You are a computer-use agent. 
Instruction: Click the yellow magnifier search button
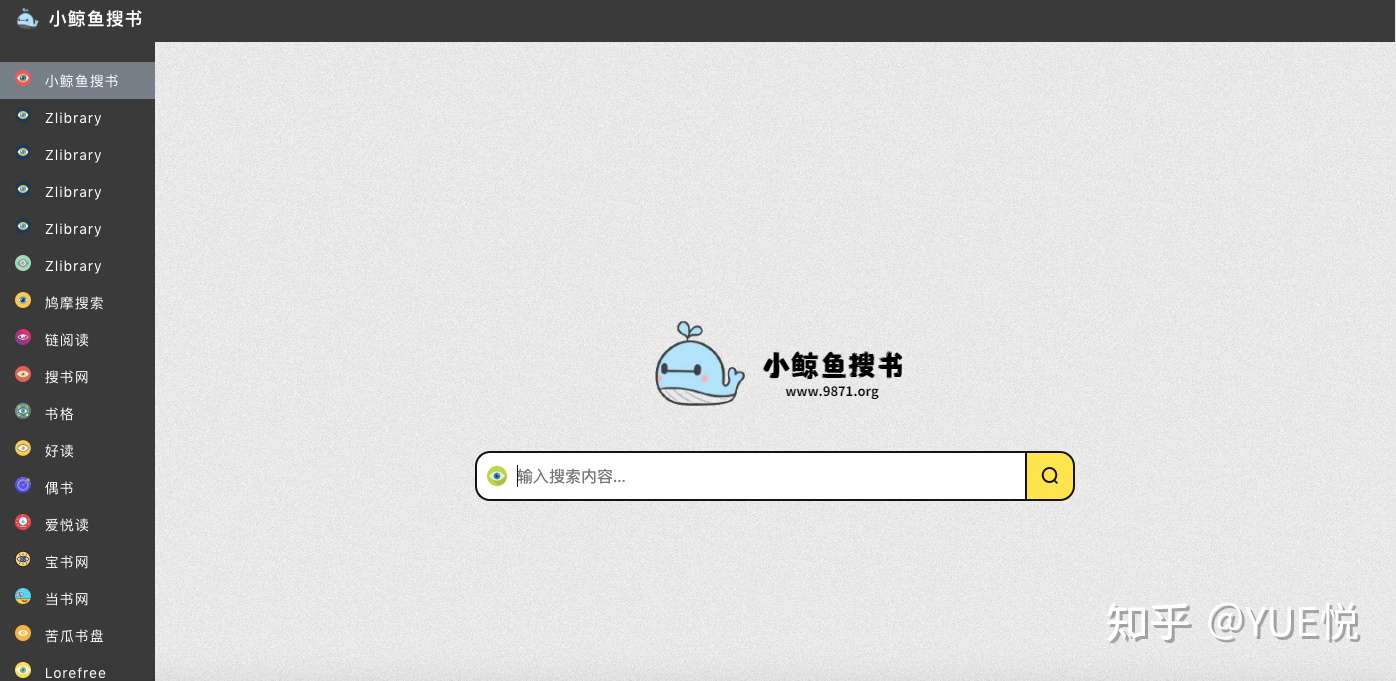[x=1050, y=476]
